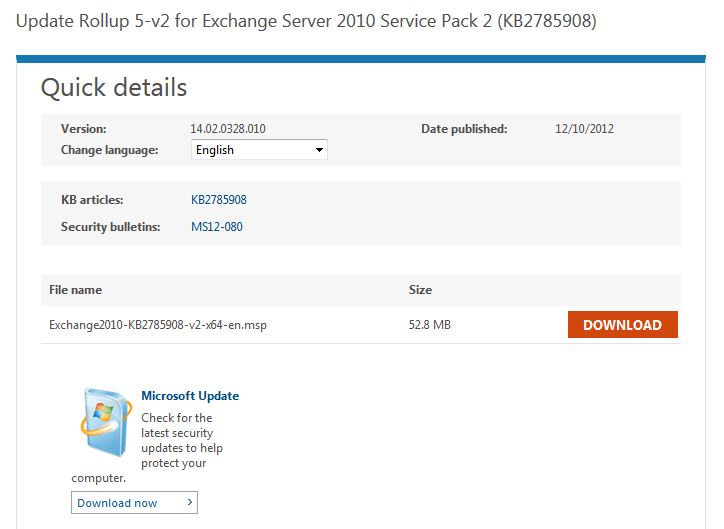
Task: Click the KB articles label
Action: [x=92, y=200]
